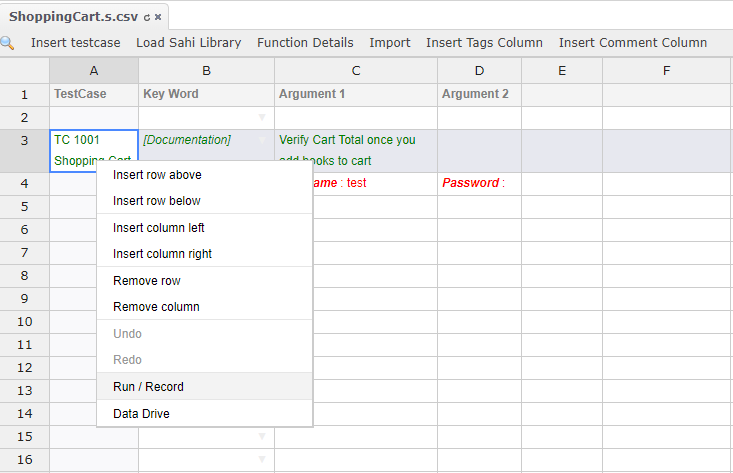Open Key Word dropdown in row 16

[262, 459]
